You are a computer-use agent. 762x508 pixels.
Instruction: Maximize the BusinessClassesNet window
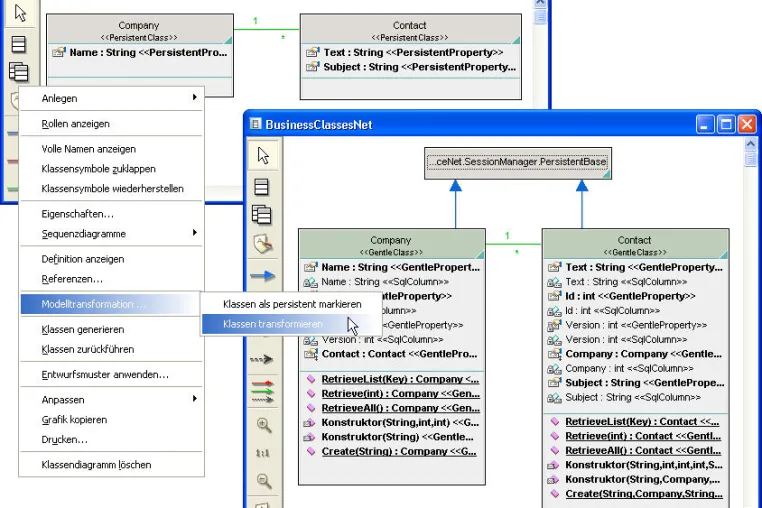[726, 124]
